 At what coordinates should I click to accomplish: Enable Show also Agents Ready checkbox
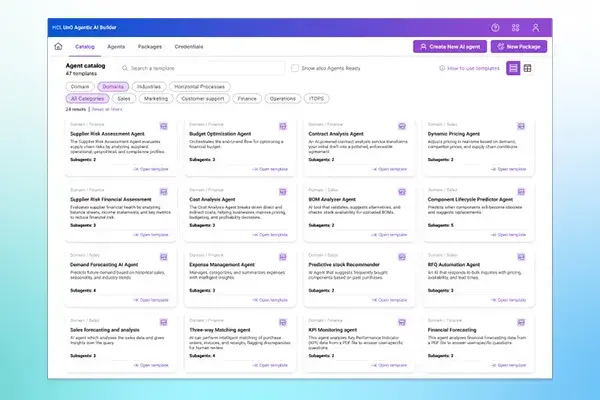coord(294,68)
